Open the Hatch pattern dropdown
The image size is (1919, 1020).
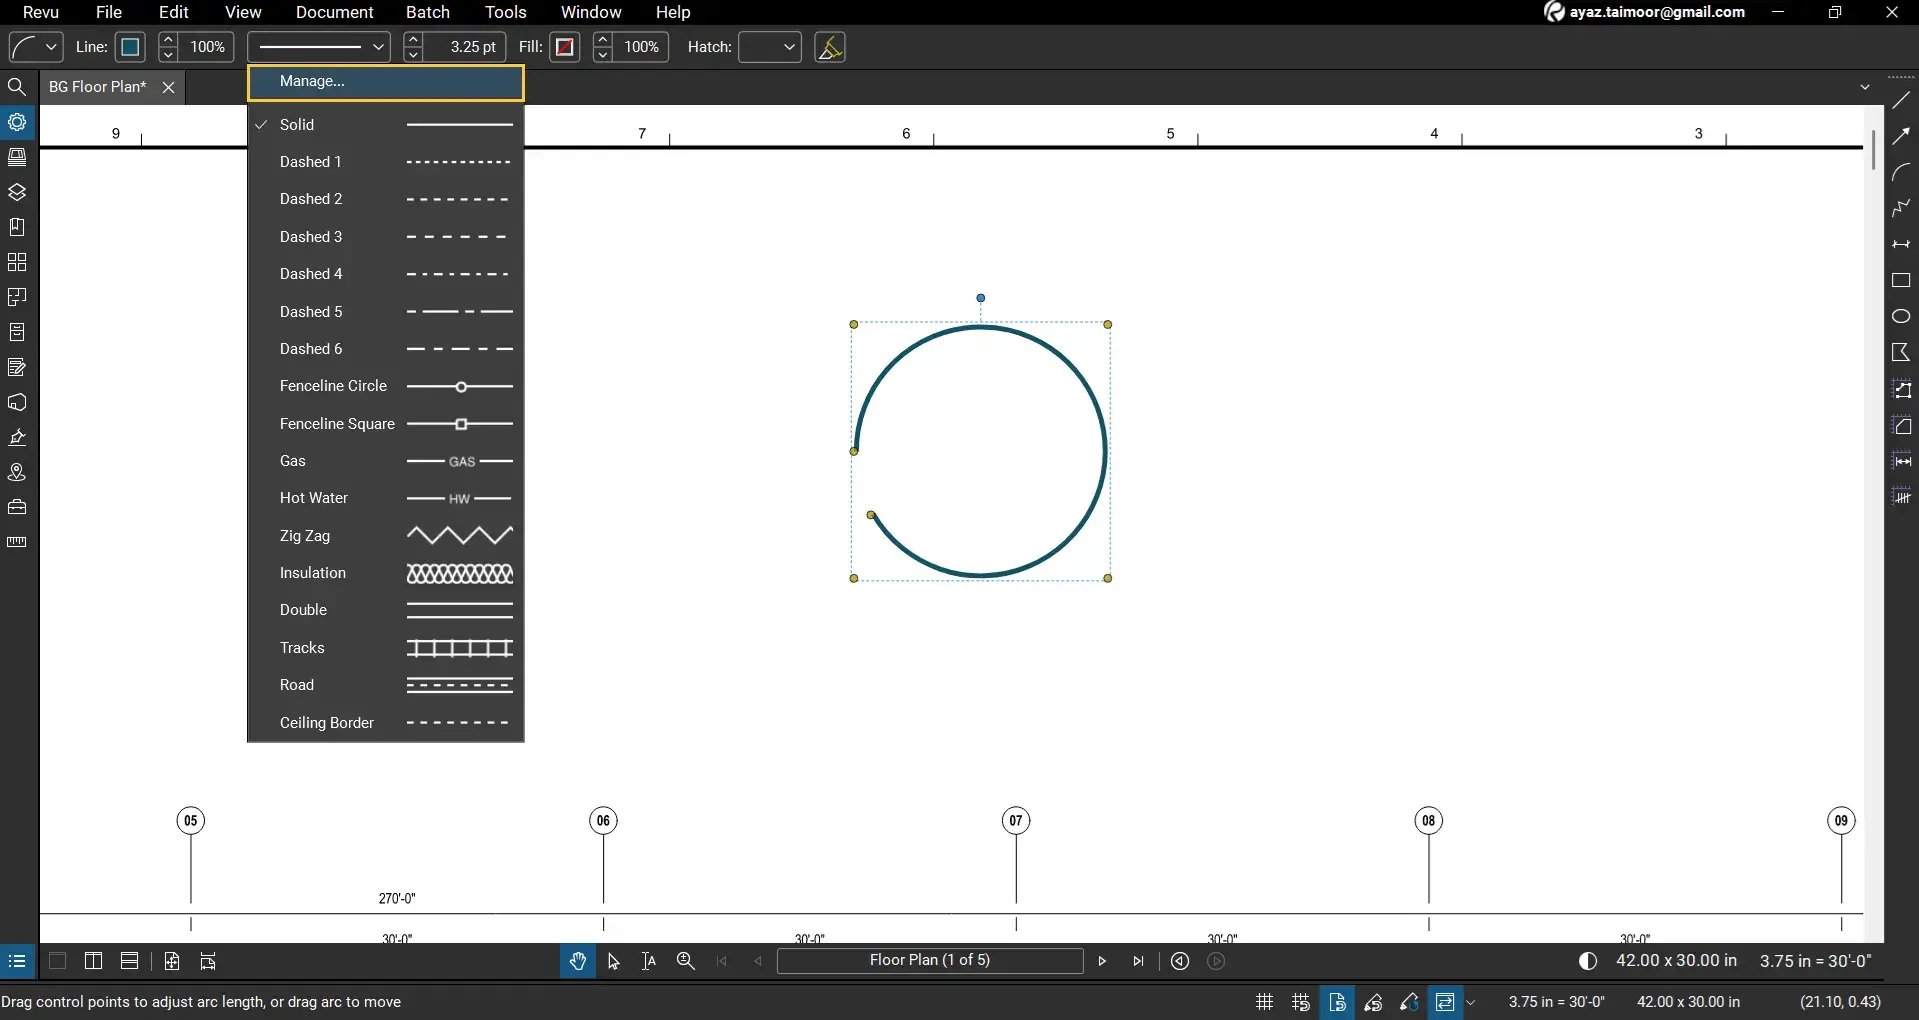point(769,47)
